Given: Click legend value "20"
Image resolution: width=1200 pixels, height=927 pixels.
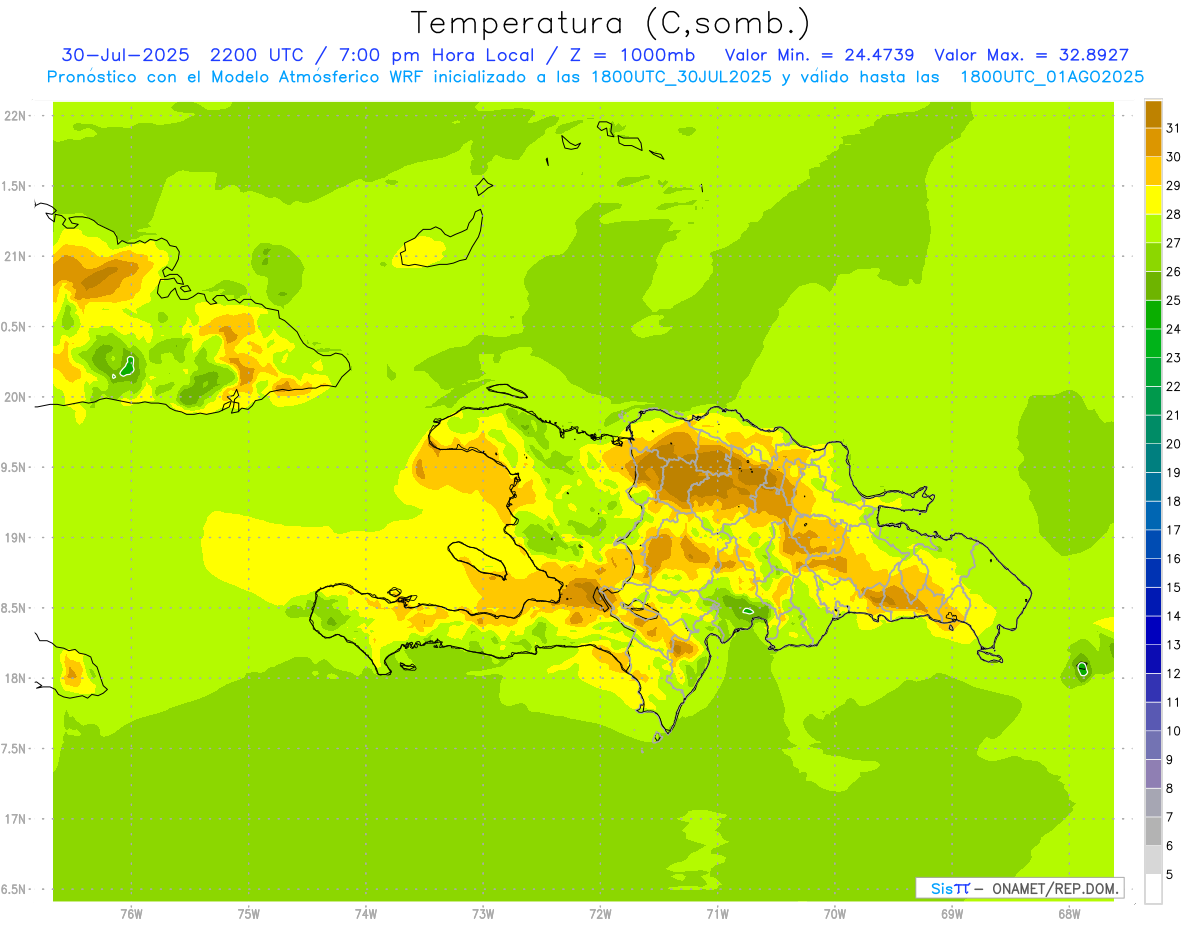Looking at the screenshot, I should pos(1173,444).
